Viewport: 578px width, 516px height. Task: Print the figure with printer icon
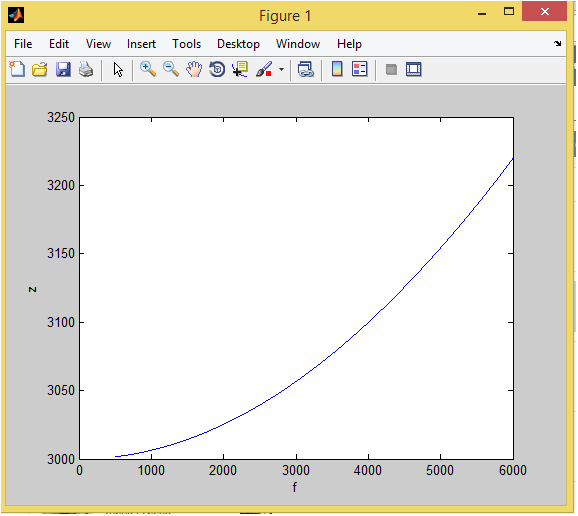tap(86, 69)
